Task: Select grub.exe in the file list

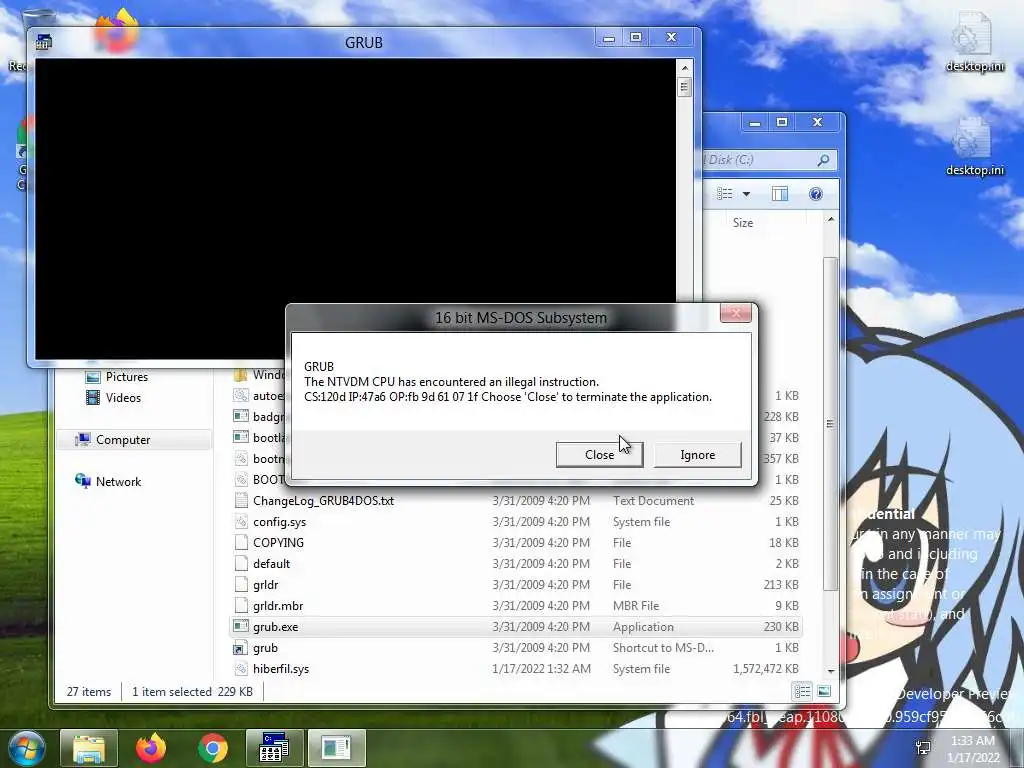Action: click(x=516, y=627)
